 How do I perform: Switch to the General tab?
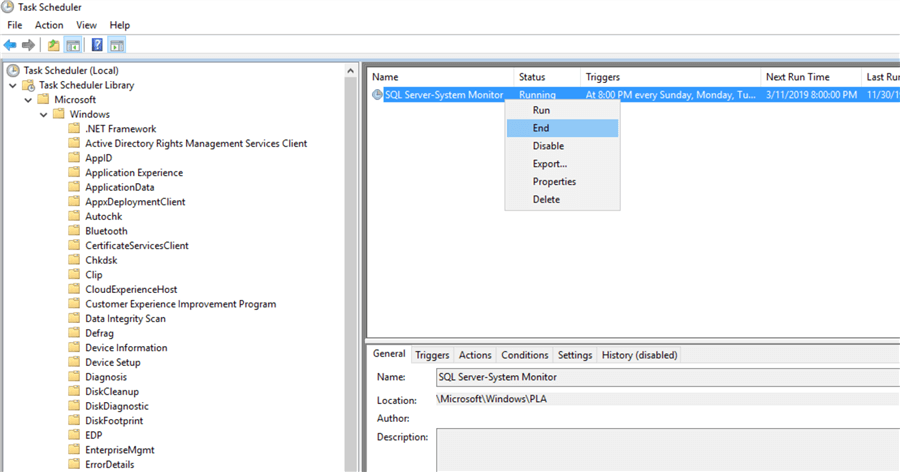coord(389,354)
